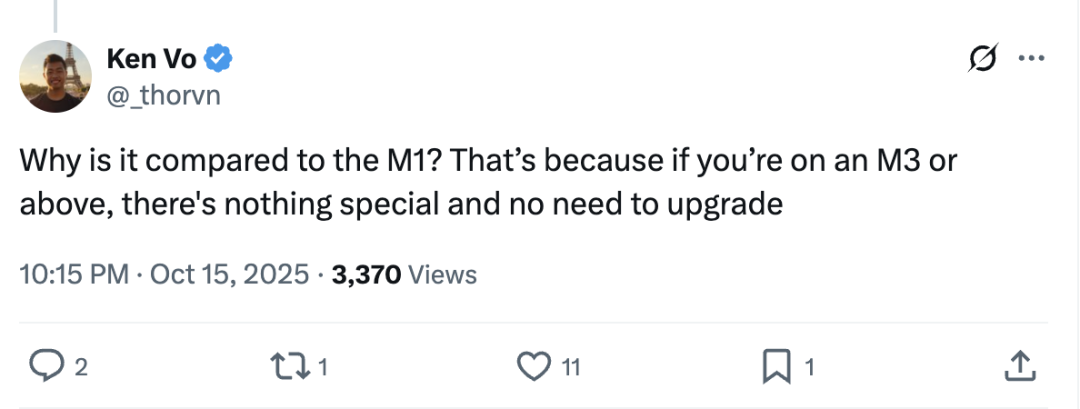Click the bookmark count 1
Image resolution: width=1080 pixels, height=409 pixels.
tap(810, 368)
